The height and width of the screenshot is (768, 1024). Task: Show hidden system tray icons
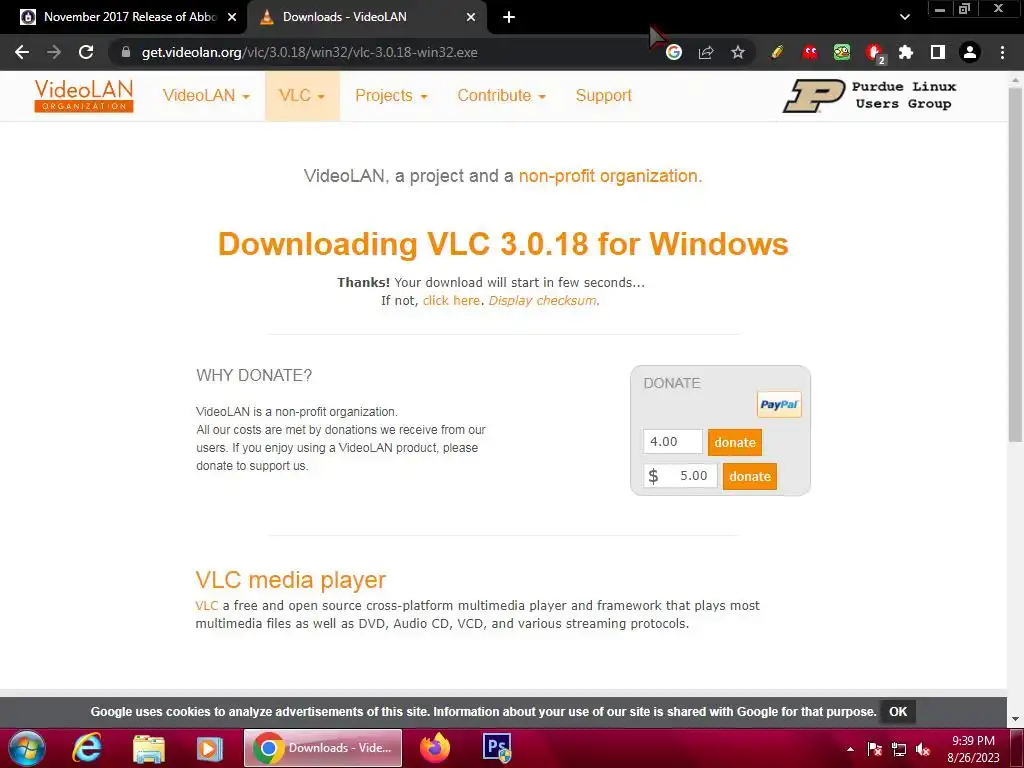click(x=850, y=749)
